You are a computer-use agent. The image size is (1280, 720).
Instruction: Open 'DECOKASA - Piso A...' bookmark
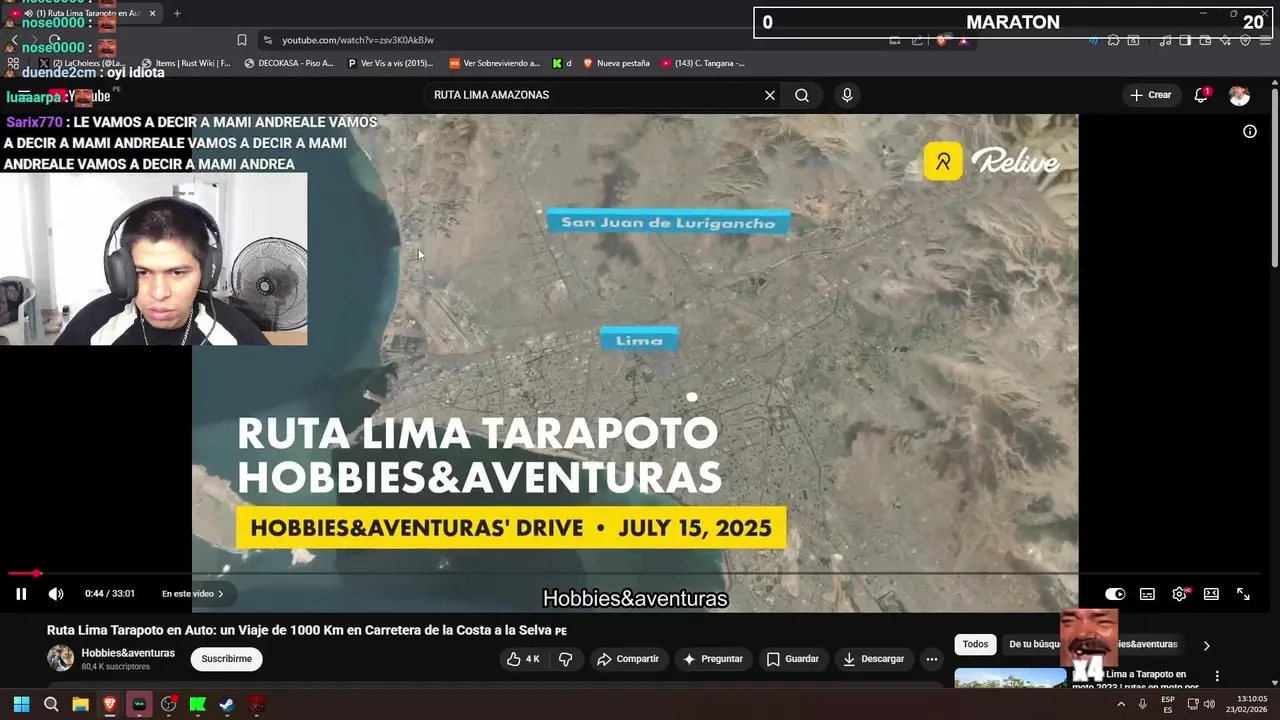[x=289, y=63]
